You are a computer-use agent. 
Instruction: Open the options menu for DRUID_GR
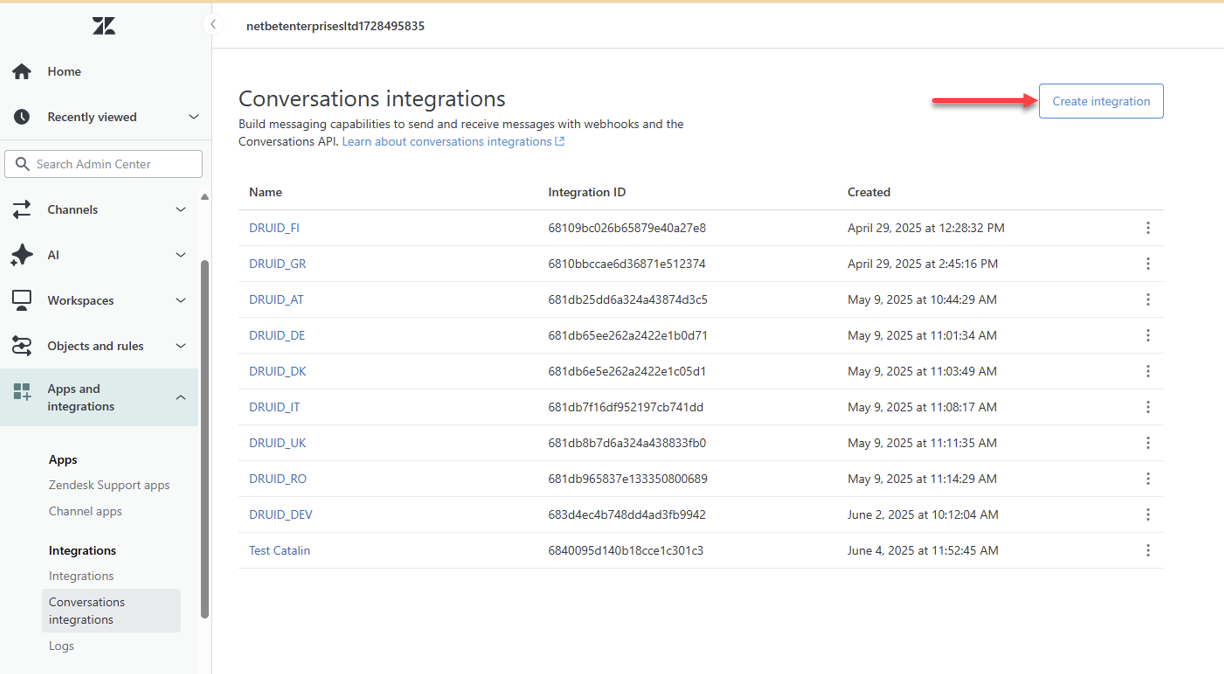[1148, 264]
